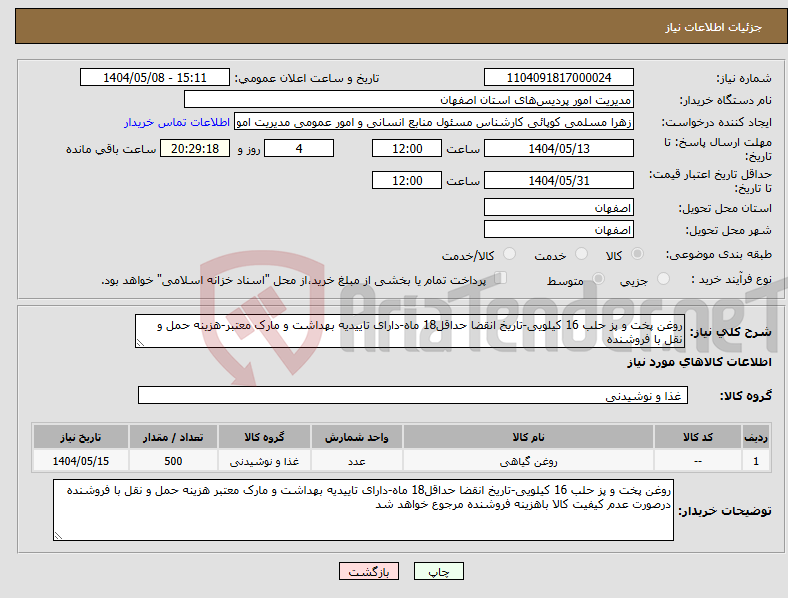Click the تعداد / مقدار column header

click(x=173, y=437)
